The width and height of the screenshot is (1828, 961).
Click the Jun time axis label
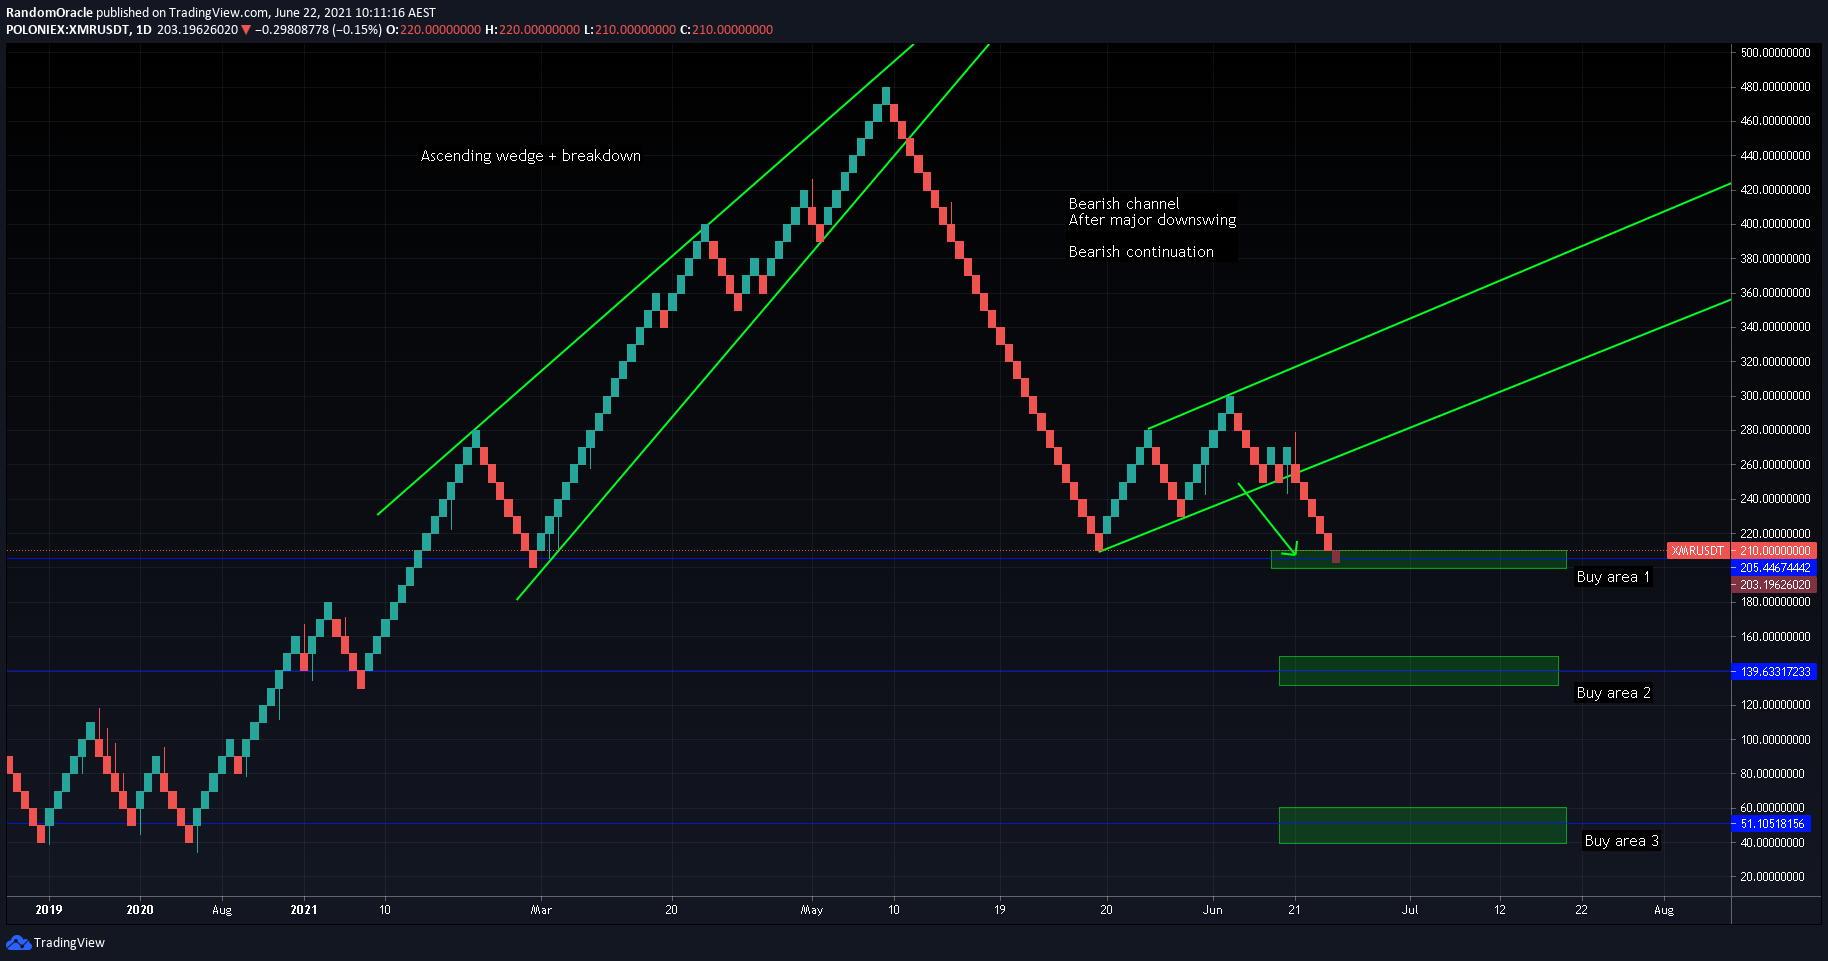coord(1213,910)
